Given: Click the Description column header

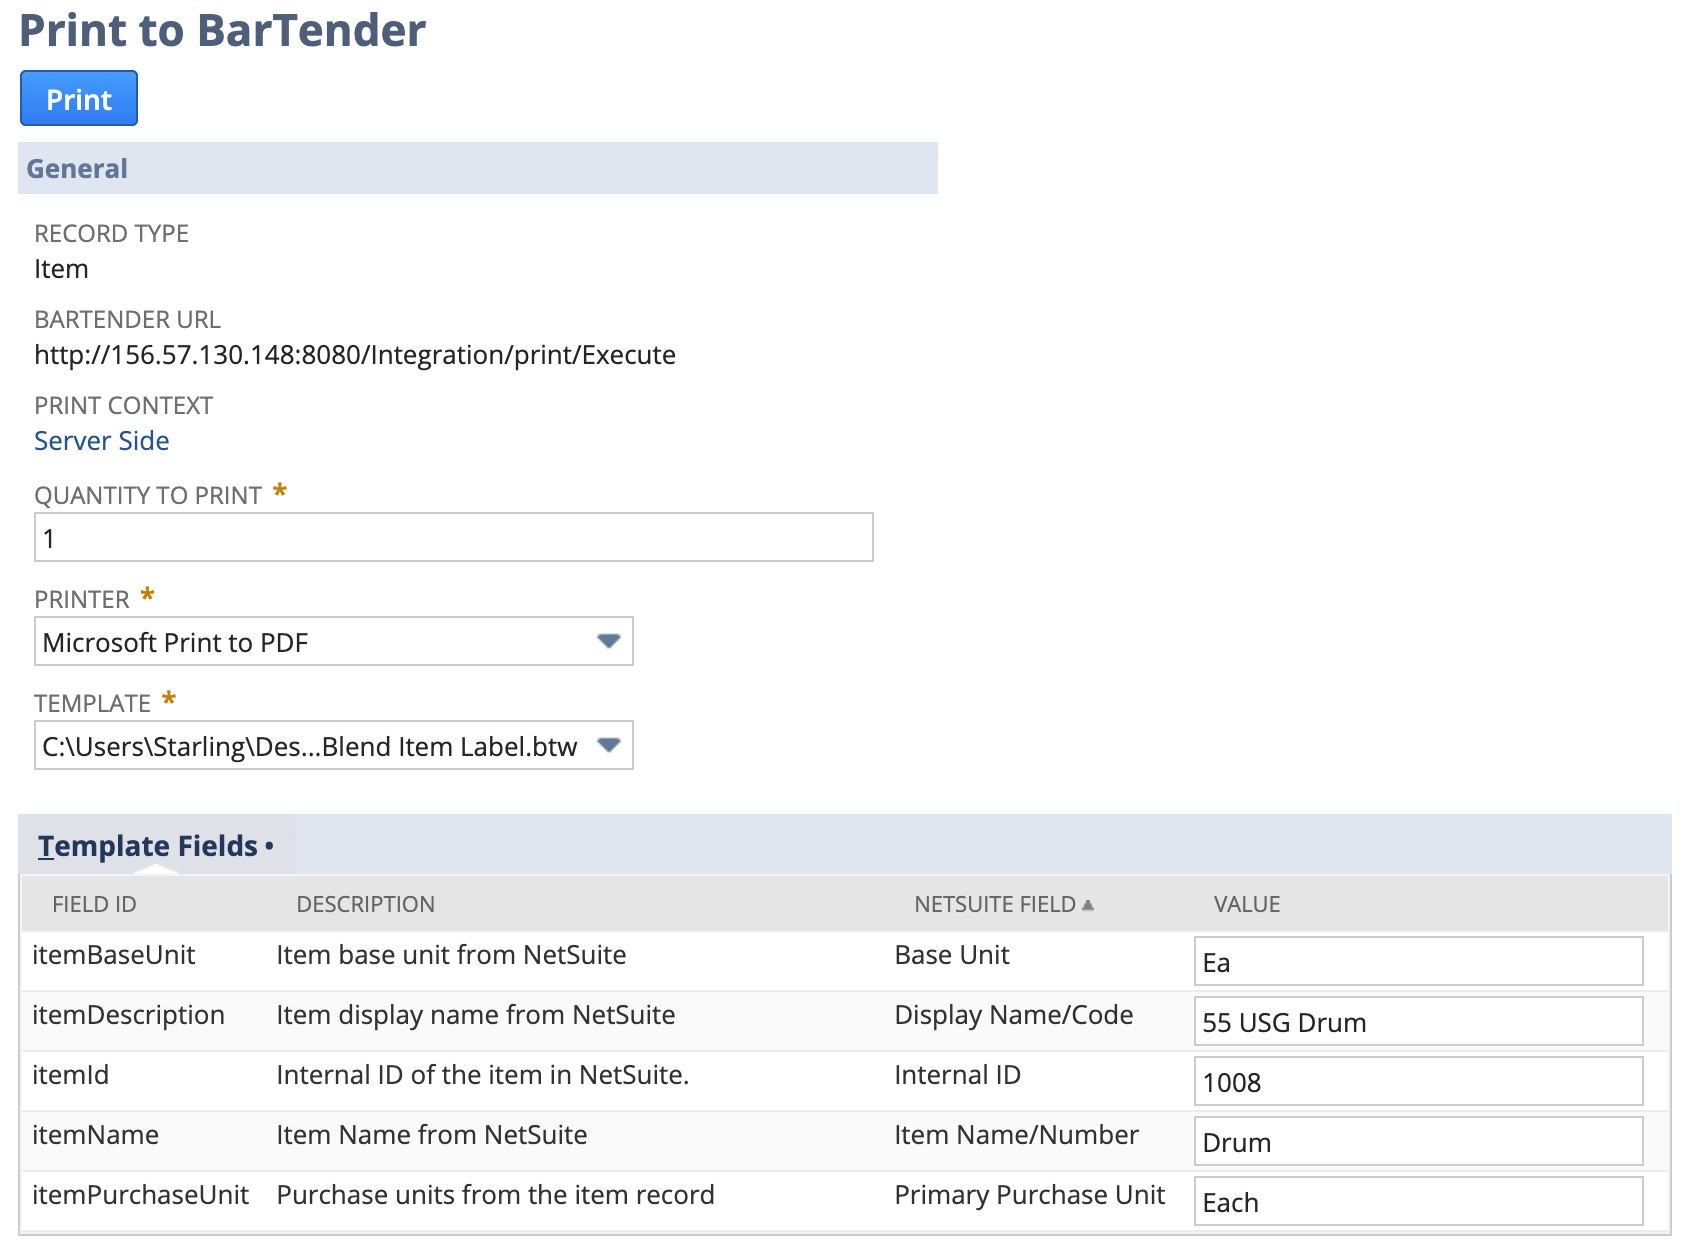Looking at the screenshot, I should pos(365,904).
